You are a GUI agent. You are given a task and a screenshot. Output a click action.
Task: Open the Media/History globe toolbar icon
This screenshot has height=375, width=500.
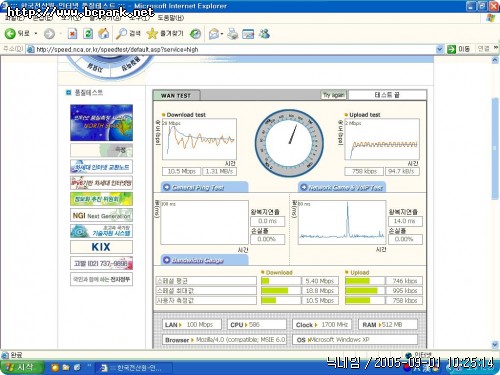195,34
